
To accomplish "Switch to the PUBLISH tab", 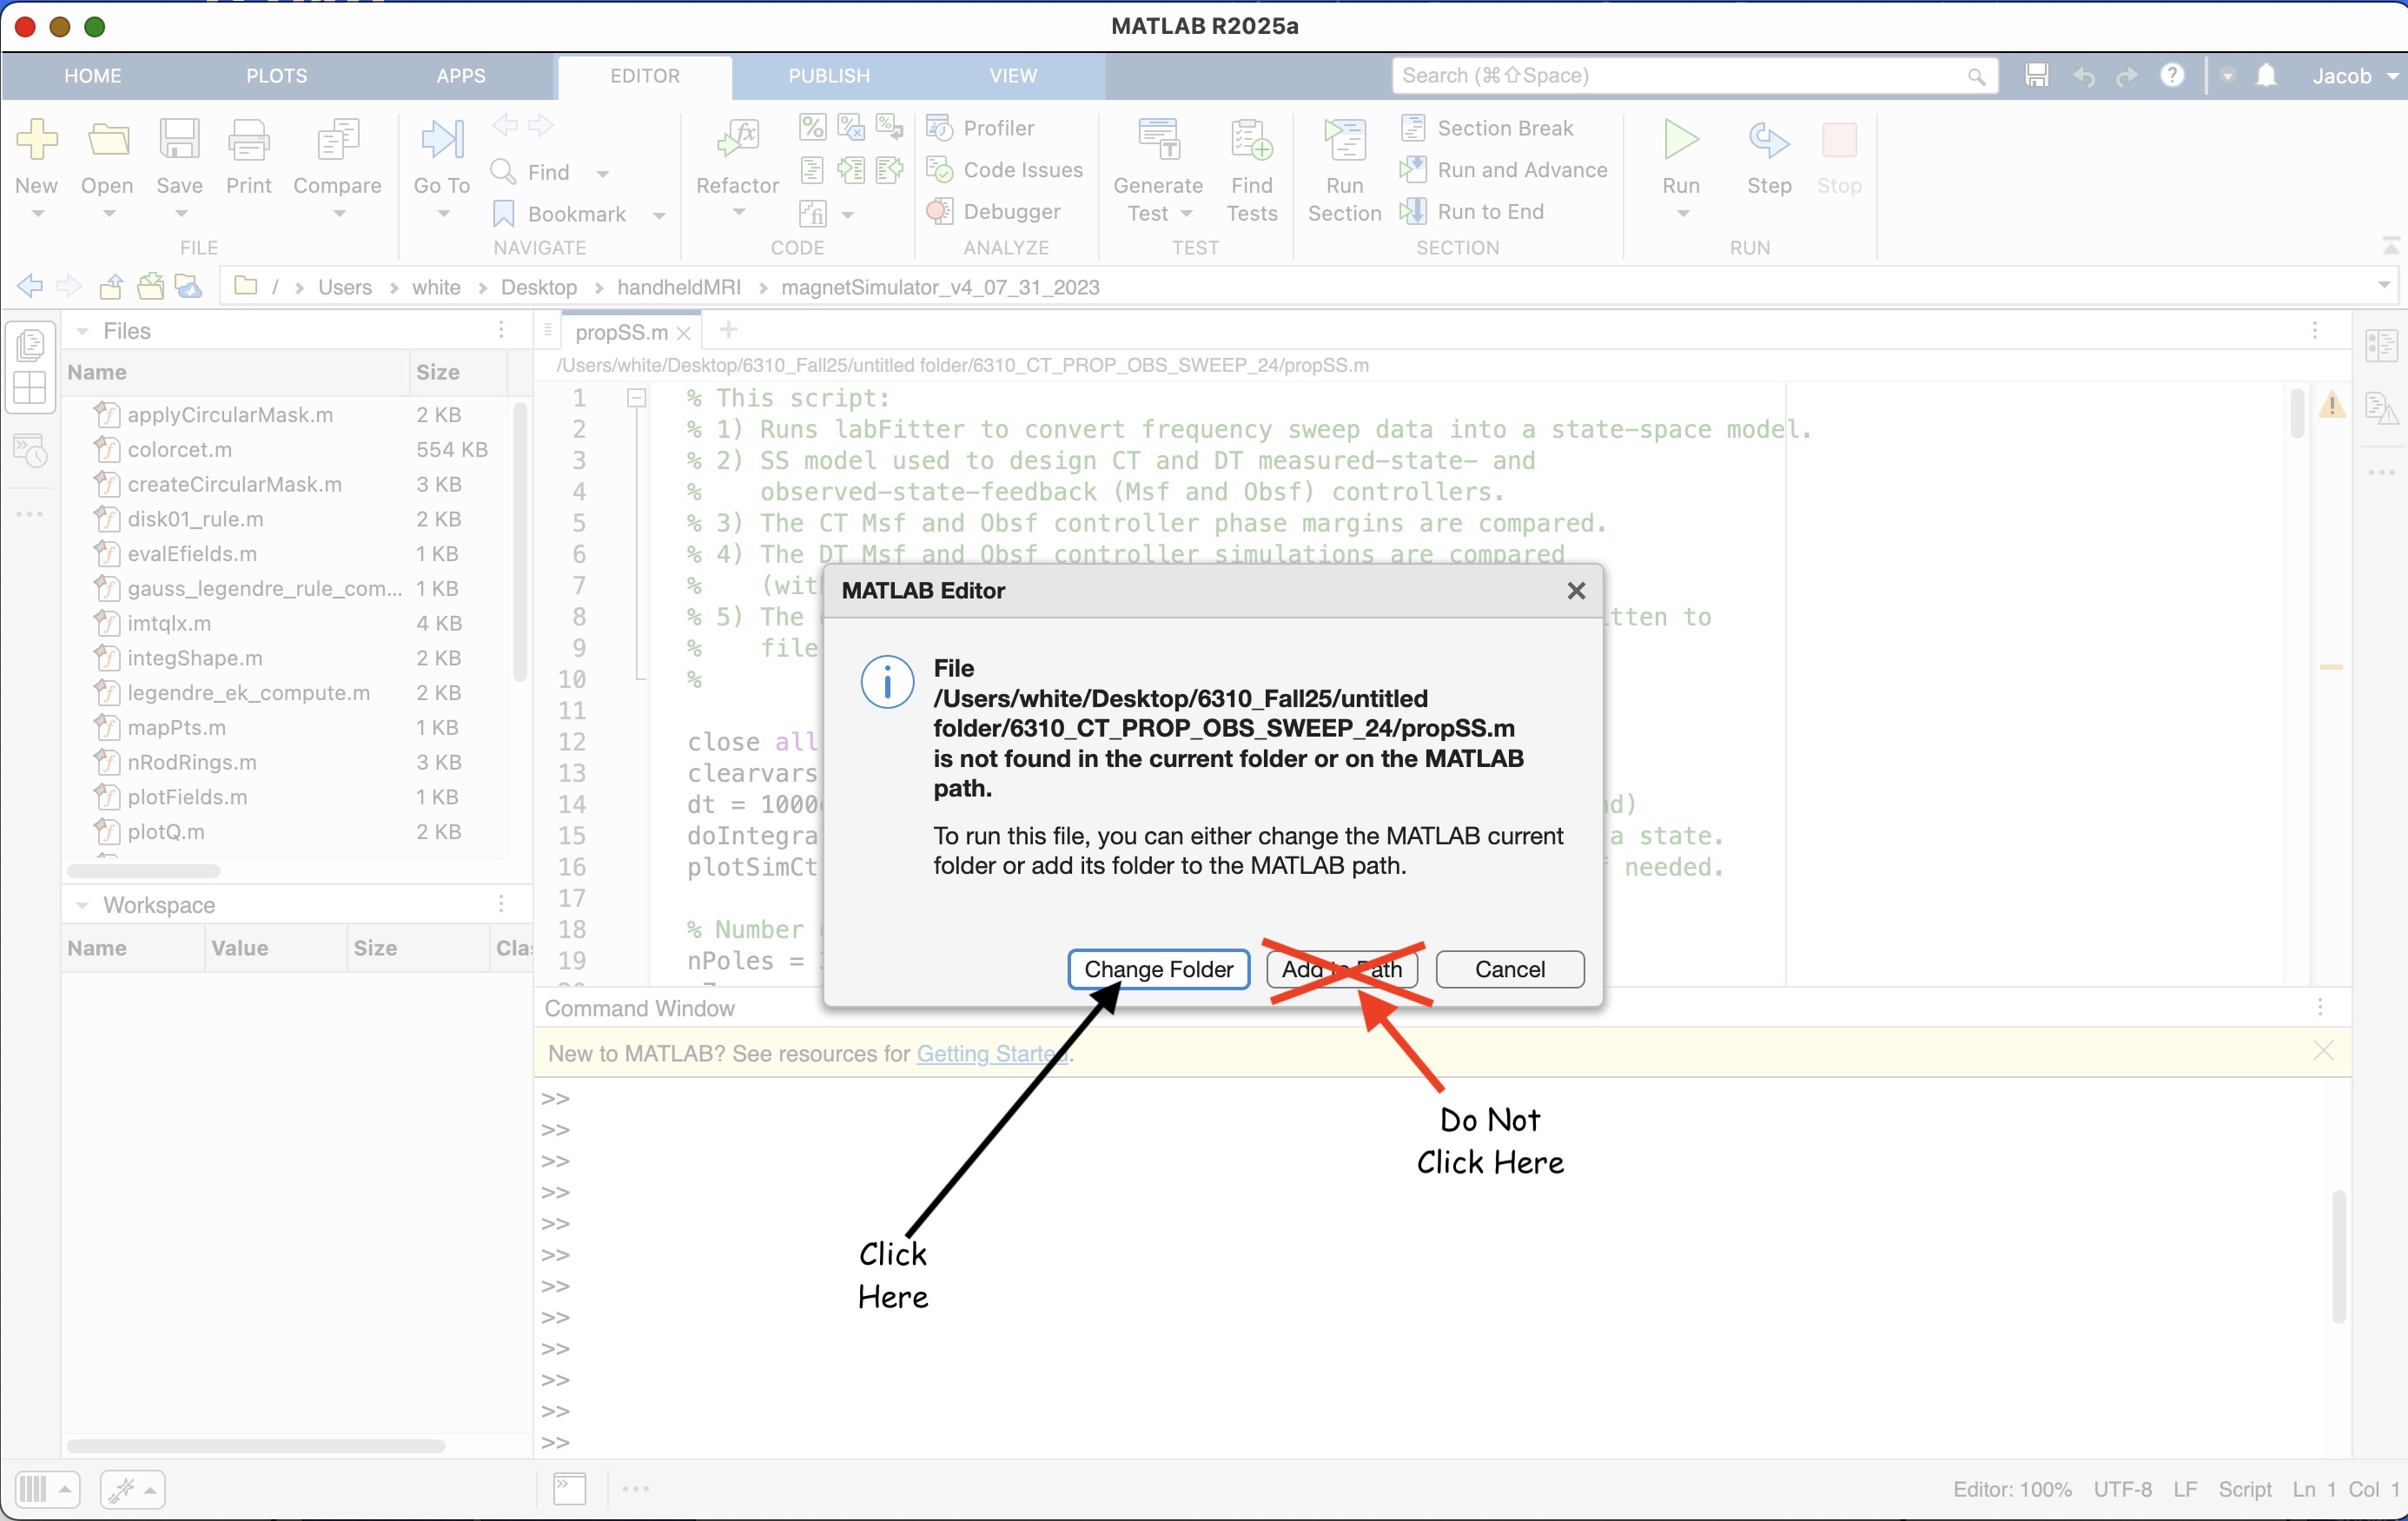I will click(x=828, y=76).
